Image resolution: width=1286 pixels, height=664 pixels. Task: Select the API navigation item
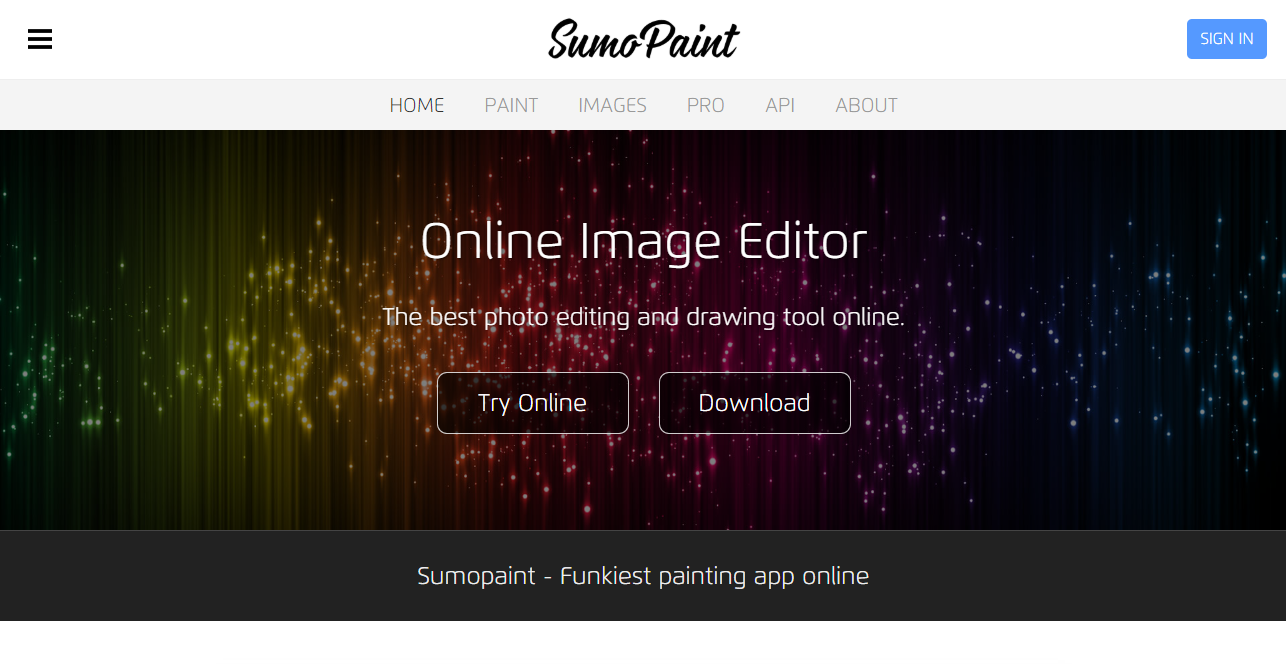780,105
